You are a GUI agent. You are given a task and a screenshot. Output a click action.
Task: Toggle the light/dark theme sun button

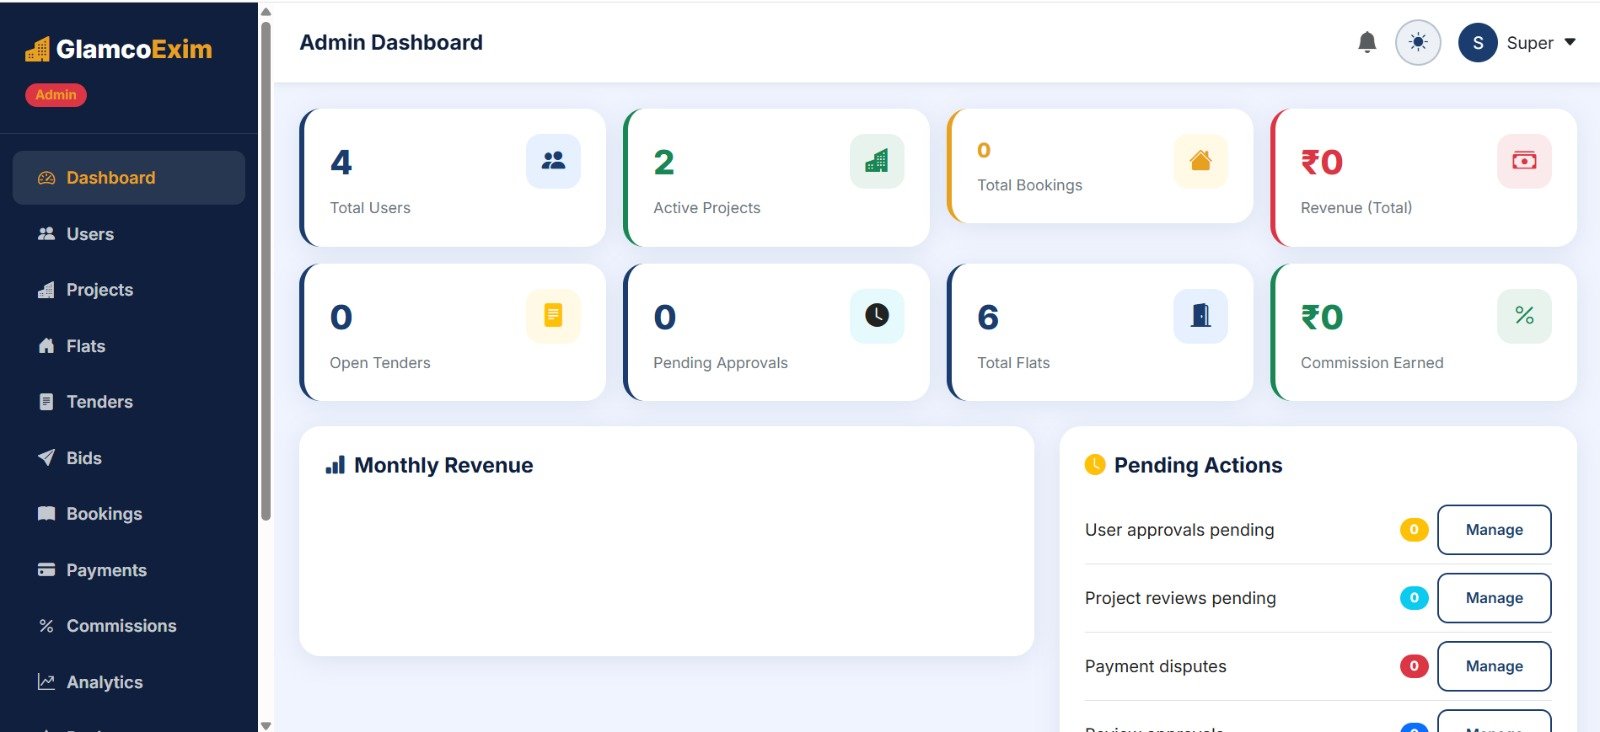1417,42
